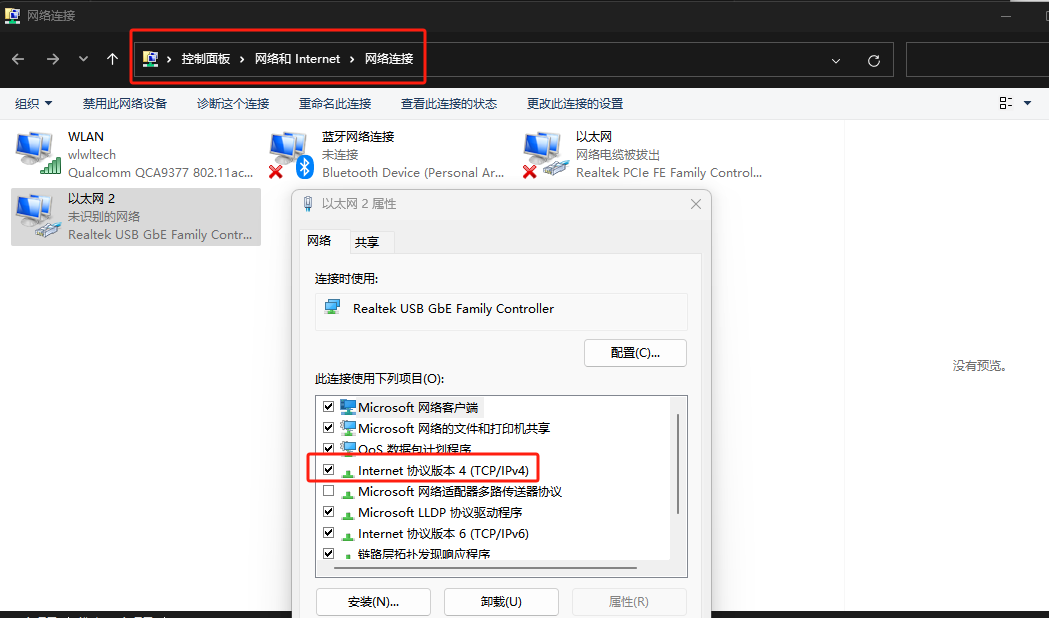1049x618 pixels.
Task: Click Realtek USB GbE adapter icon in dialog
Action: tap(332, 308)
